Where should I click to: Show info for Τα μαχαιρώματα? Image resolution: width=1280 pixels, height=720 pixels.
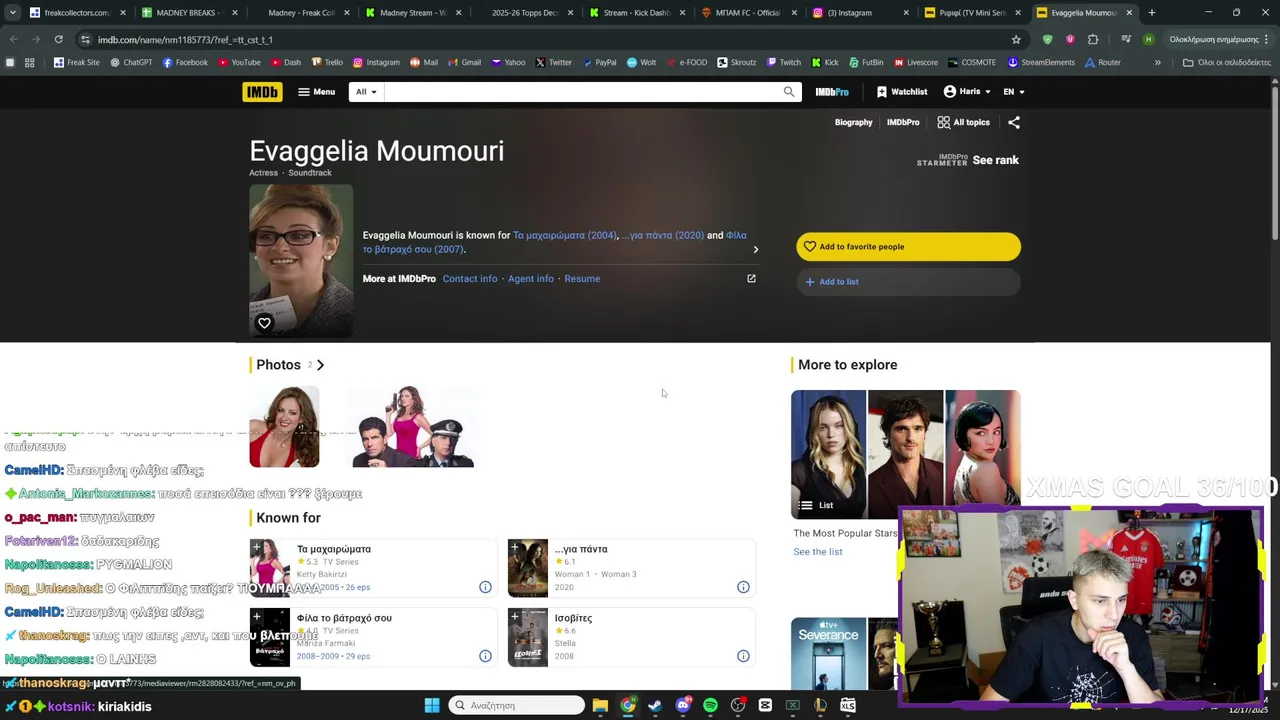click(x=485, y=587)
